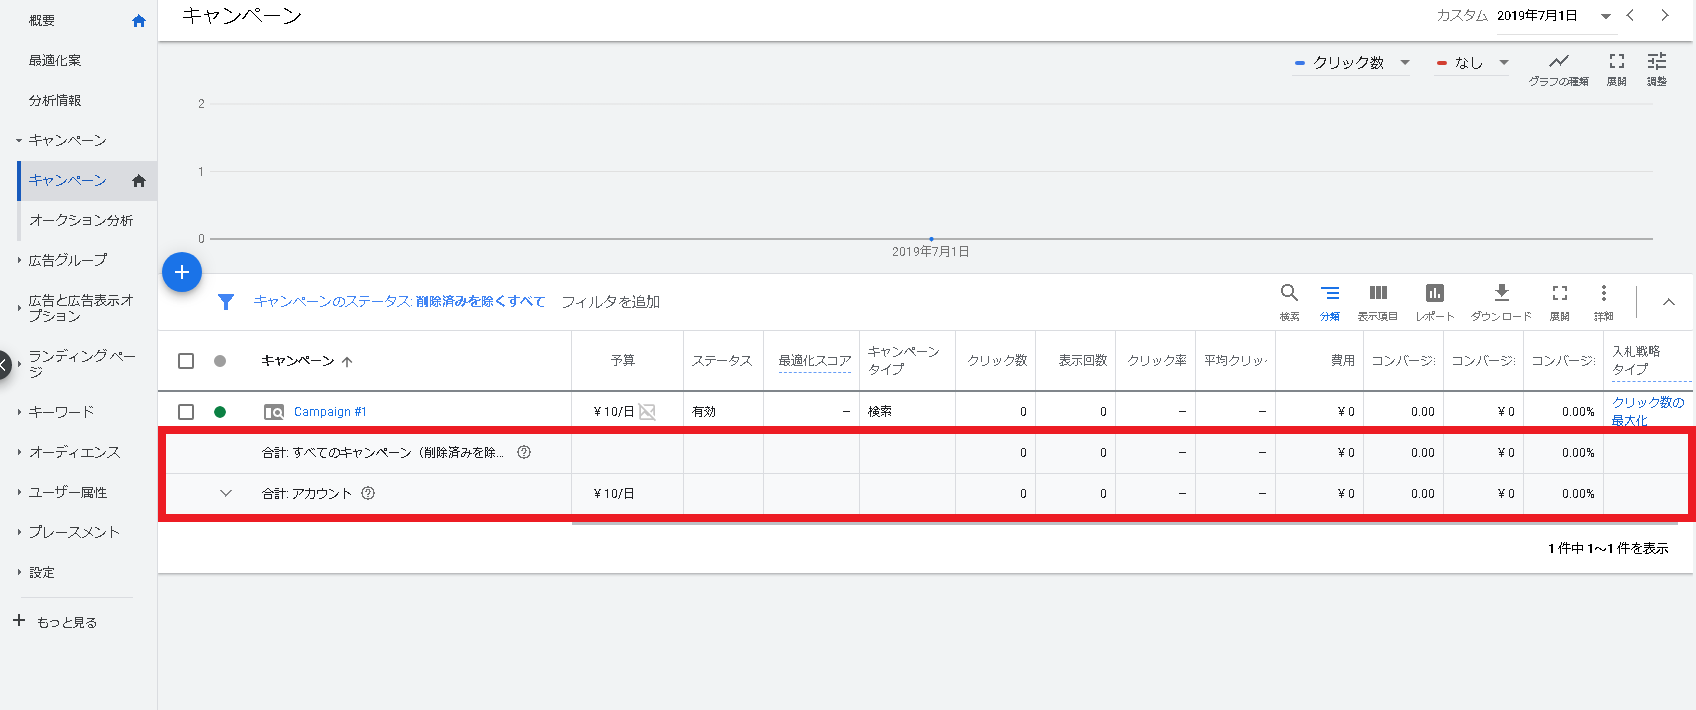1696x710 pixels.
Task: Click help icon on all-campaigns total row
Action: (x=524, y=452)
